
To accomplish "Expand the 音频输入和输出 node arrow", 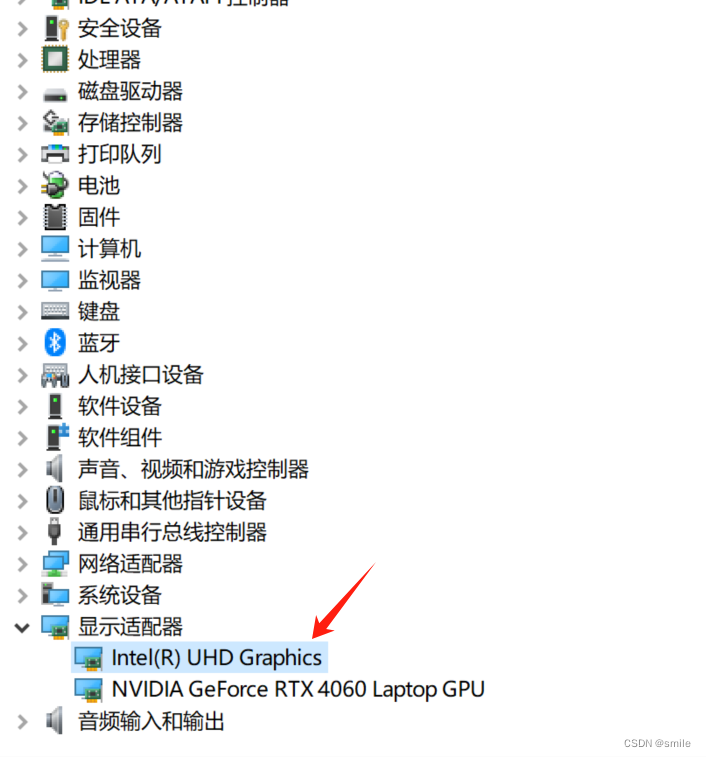I will point(22,722).
